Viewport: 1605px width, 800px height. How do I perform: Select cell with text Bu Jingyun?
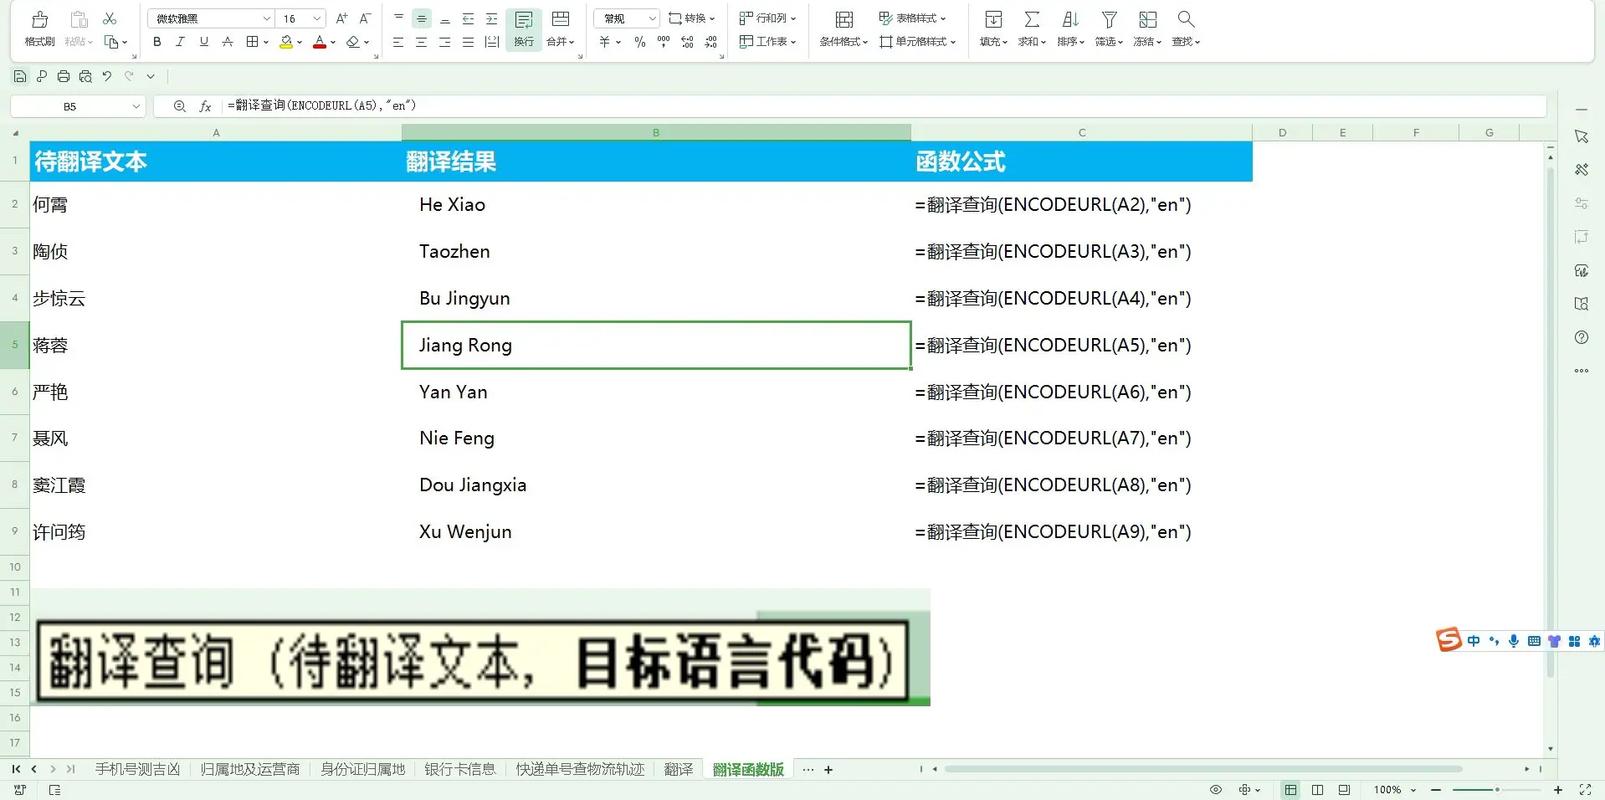tap(656, 298)
